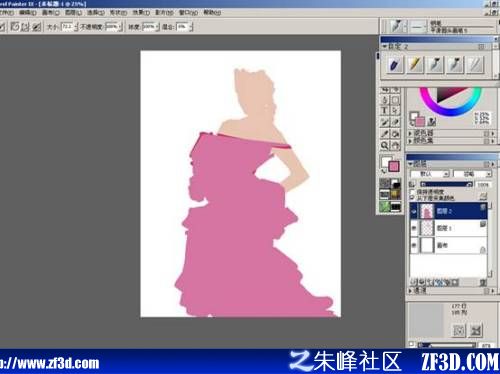The height and width of the screenshot is (374, 500).
Task: Select the thin light pencil in custom palette
Action: [475, 64]
